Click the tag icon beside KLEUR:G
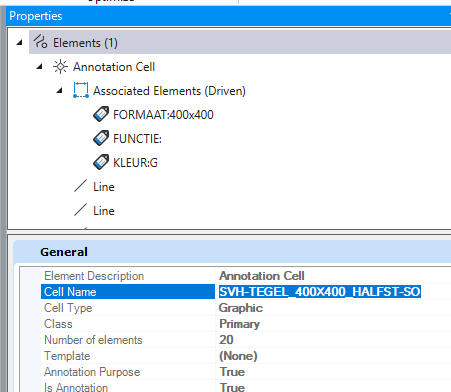The width and height of the screenshot is (451, 392). click(x=101, y=162)
